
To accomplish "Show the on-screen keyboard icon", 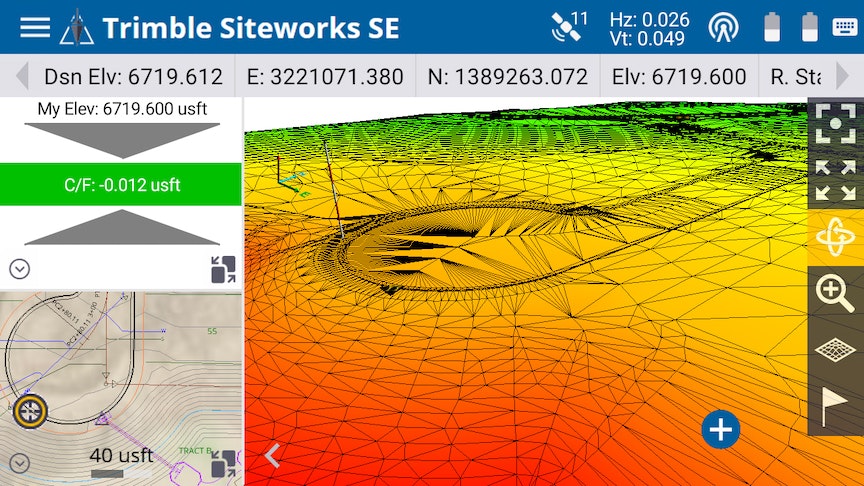I will (x=844, y=27).
